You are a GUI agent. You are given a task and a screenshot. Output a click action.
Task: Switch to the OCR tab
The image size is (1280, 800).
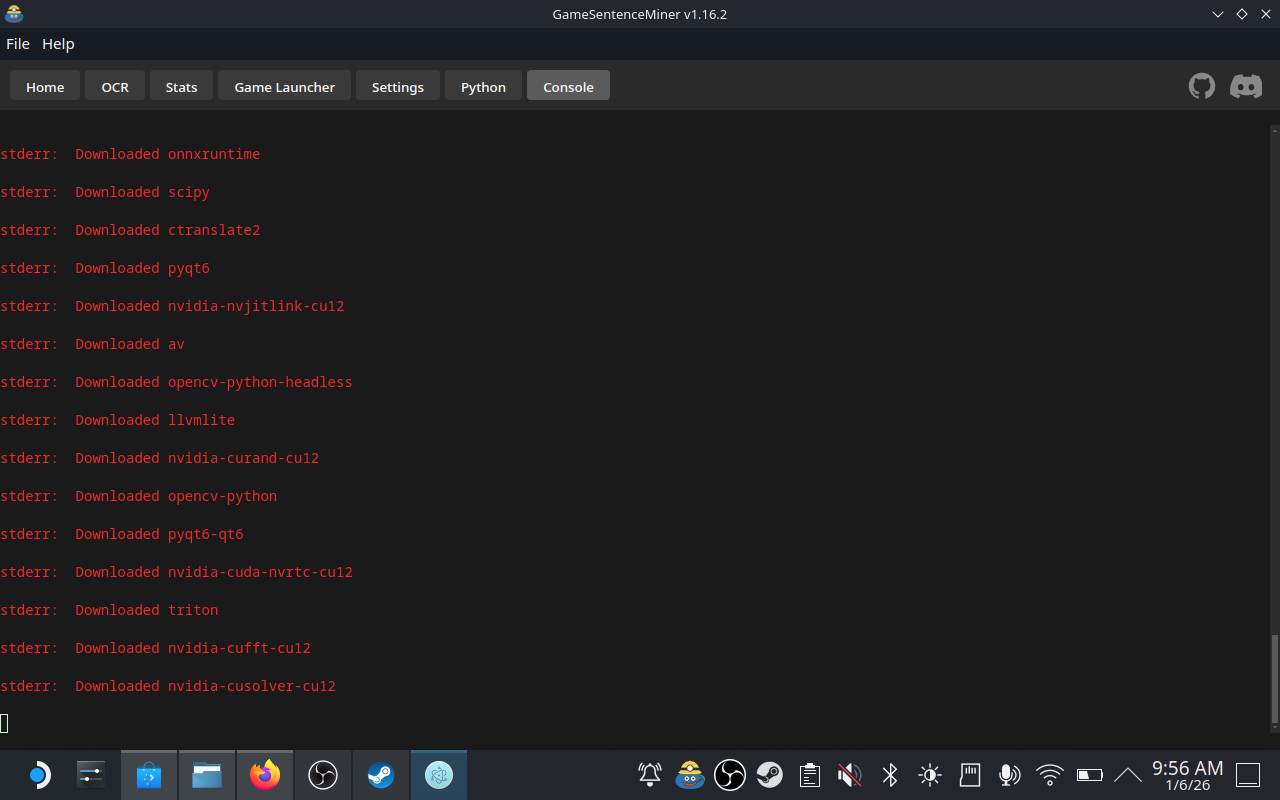114,86
